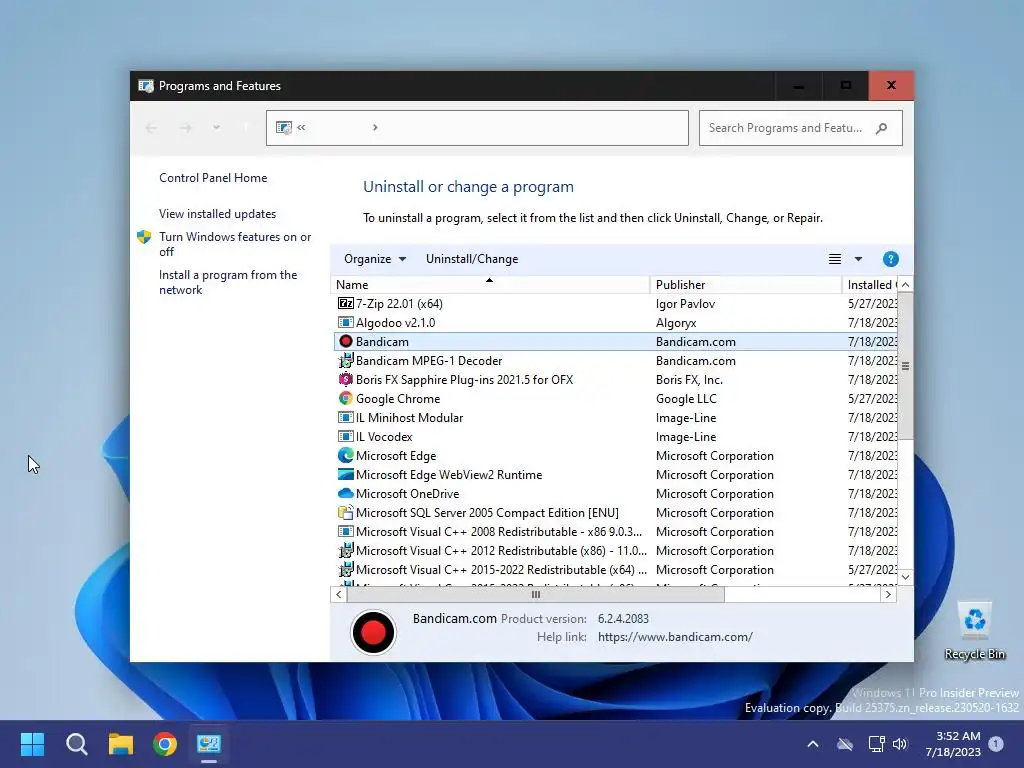
Task: Open the Organize dropdown menu
Action: 375,259
